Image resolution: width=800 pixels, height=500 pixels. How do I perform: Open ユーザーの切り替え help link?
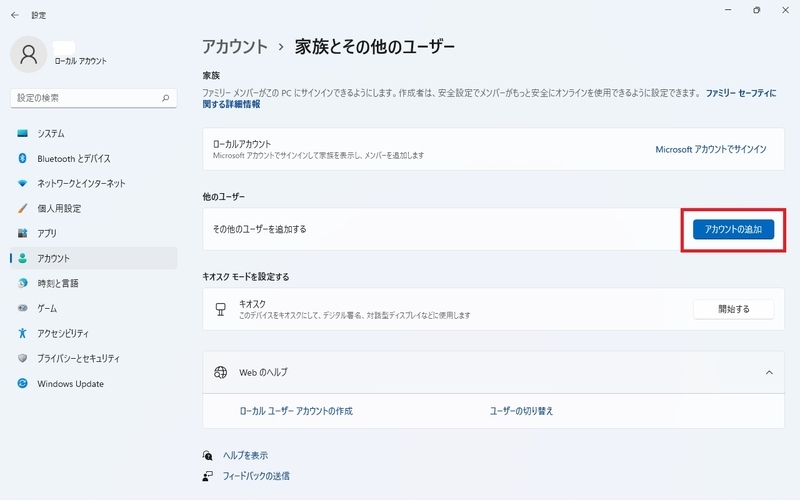(521, 411)
